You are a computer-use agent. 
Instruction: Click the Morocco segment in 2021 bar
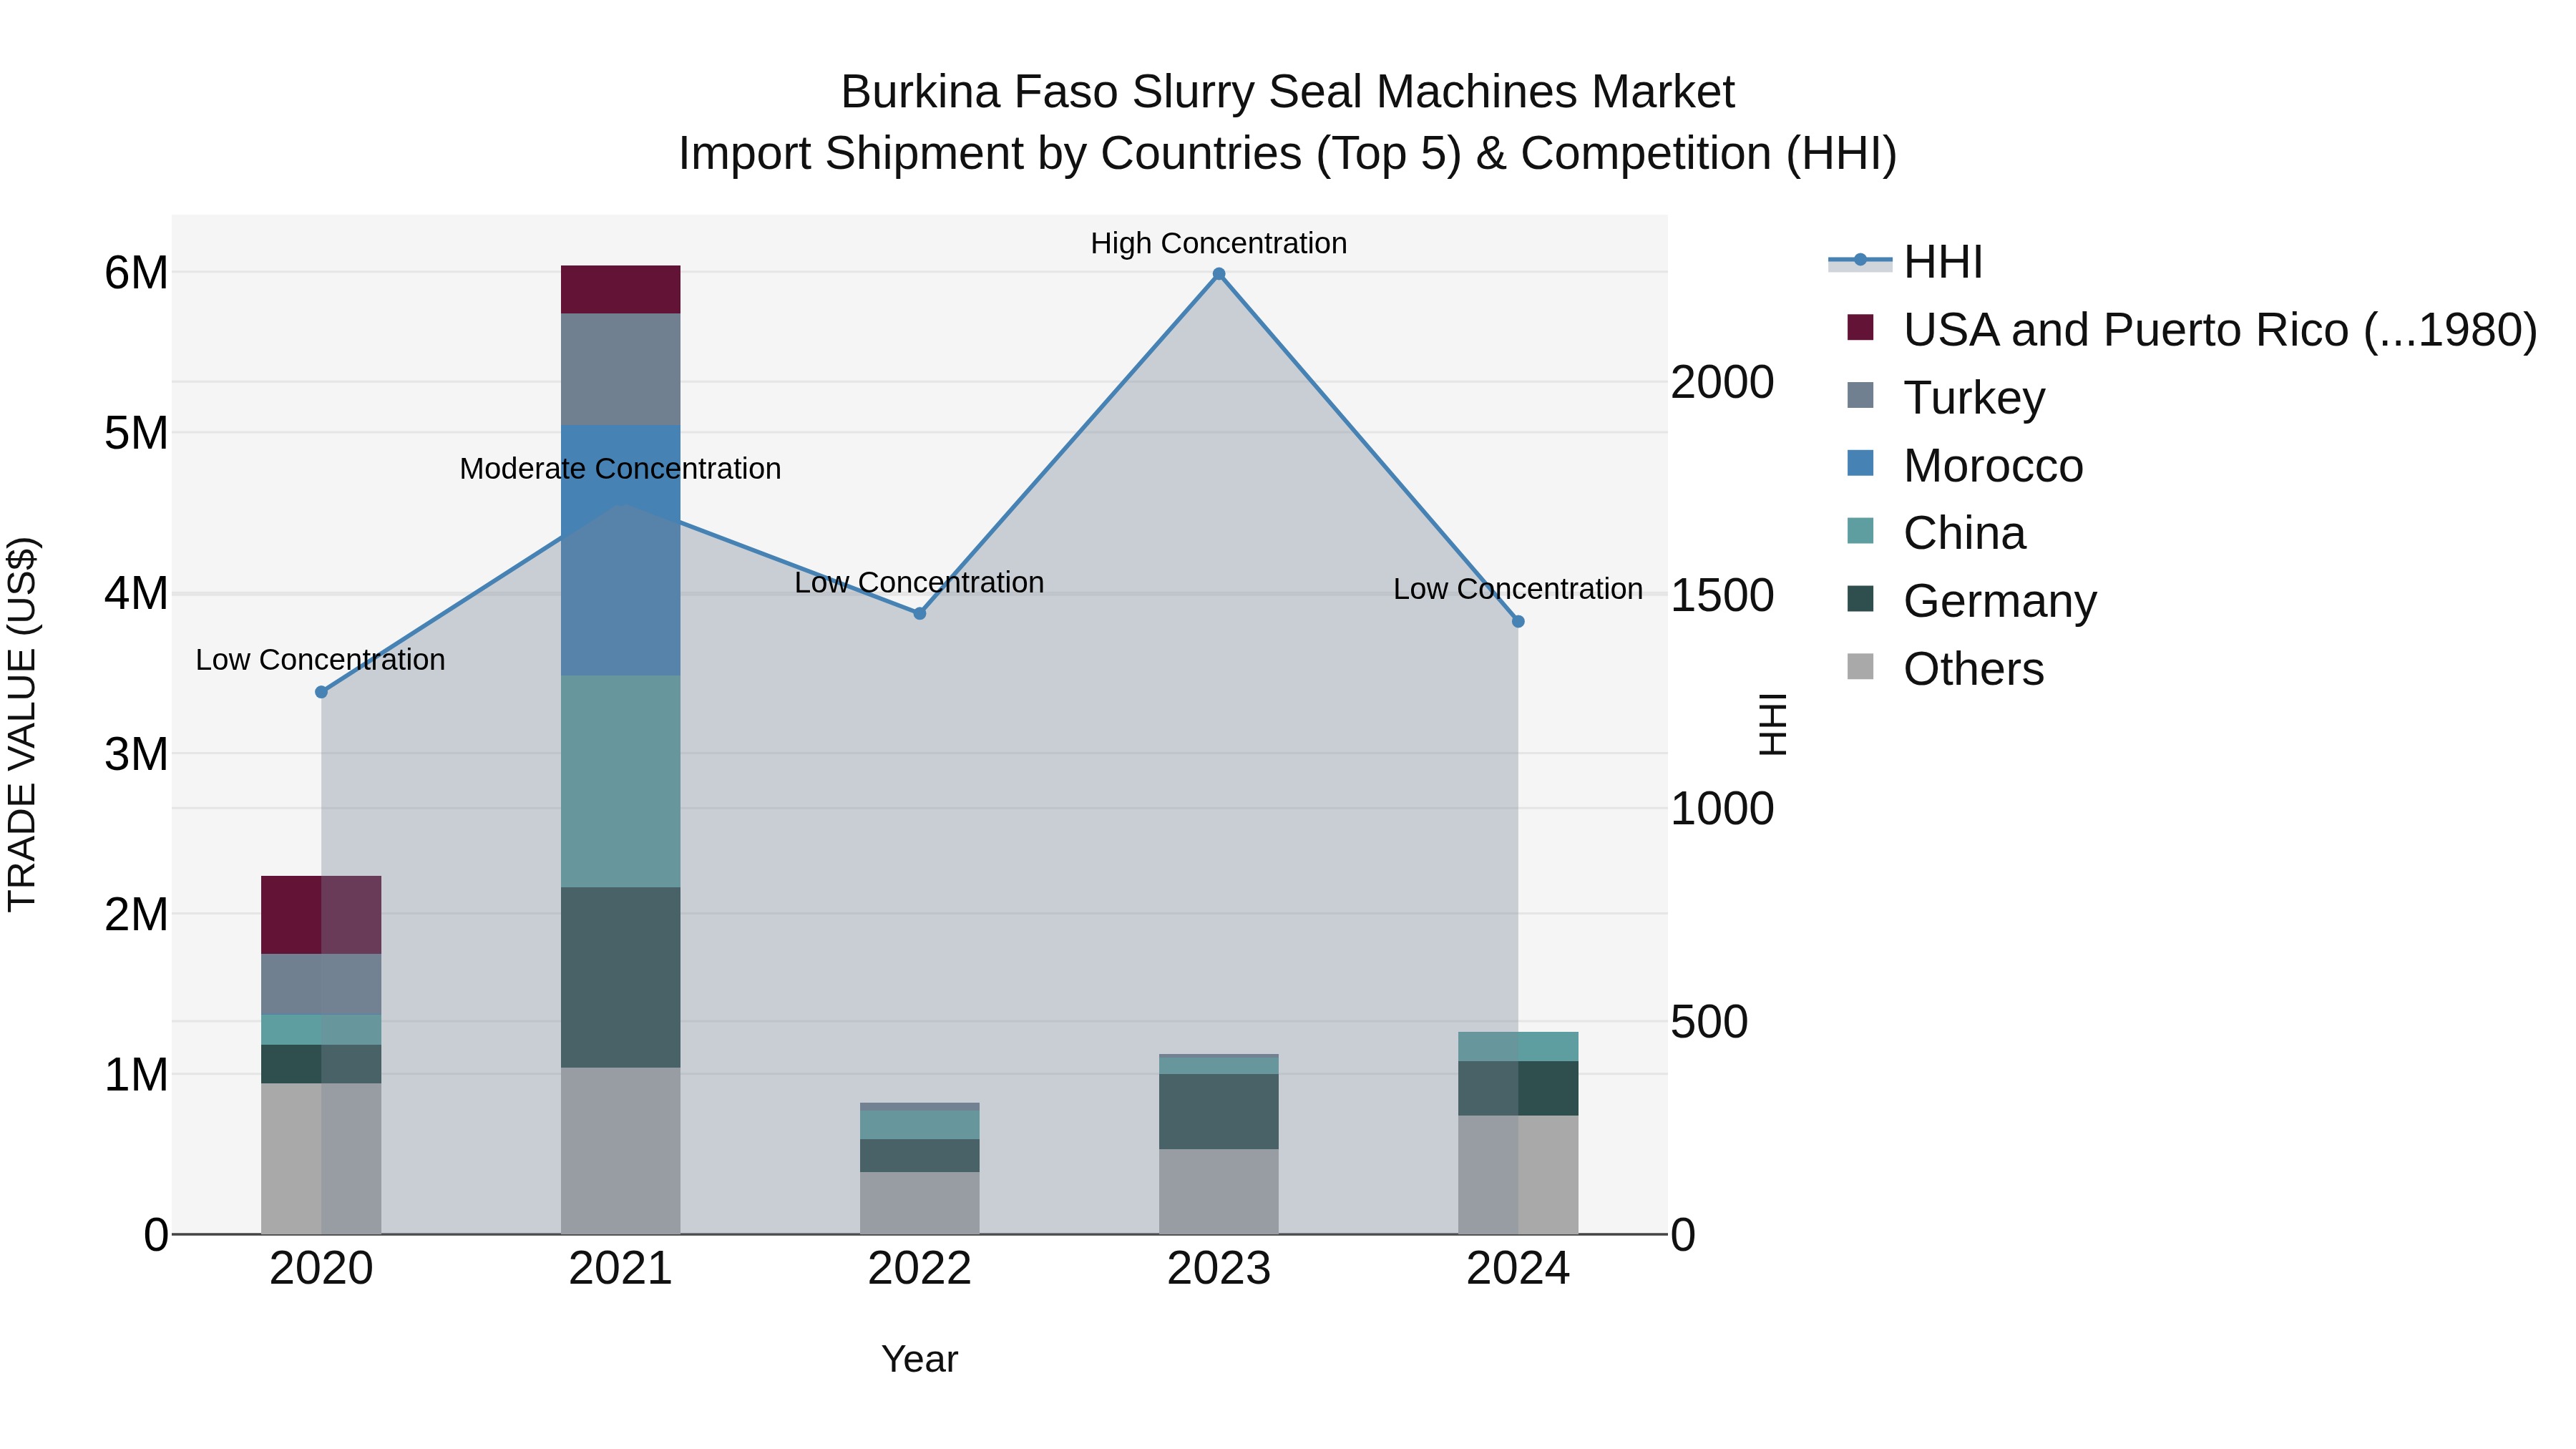point(620,550)
